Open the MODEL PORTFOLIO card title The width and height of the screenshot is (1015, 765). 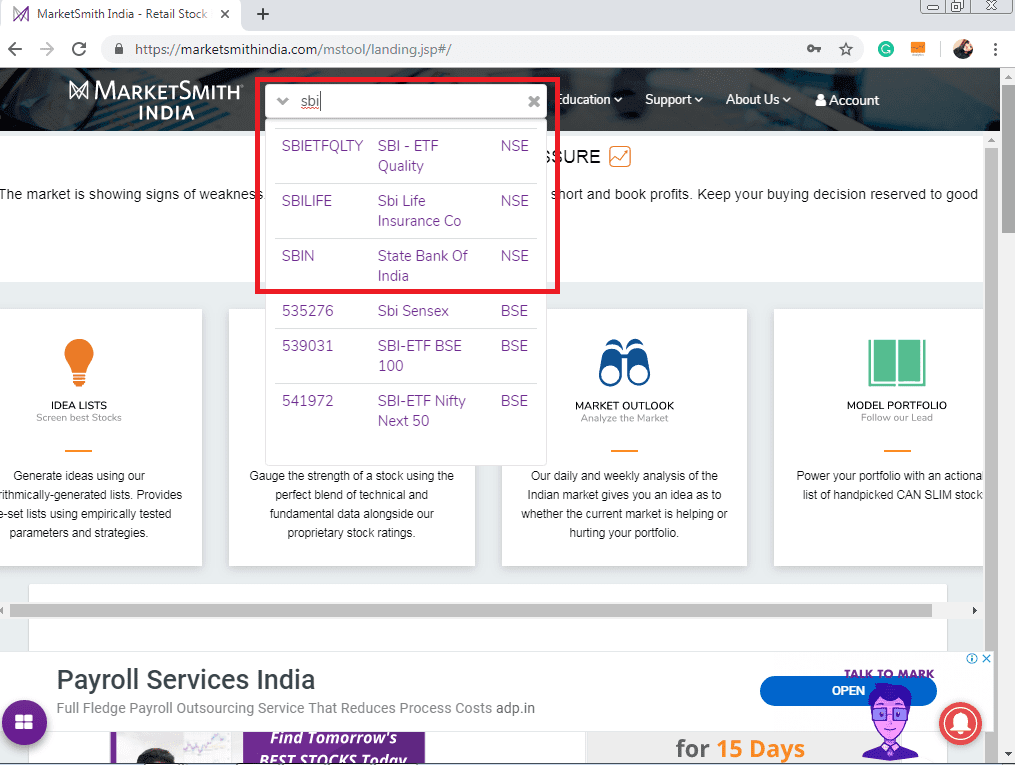coord(897,405)
